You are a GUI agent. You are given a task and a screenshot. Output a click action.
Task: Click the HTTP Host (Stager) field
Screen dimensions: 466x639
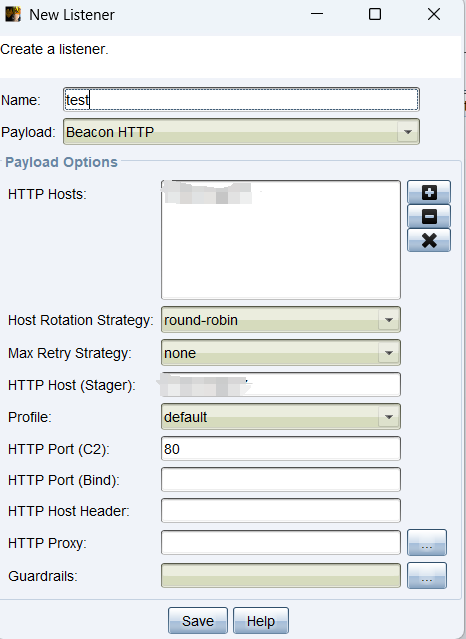281,385
